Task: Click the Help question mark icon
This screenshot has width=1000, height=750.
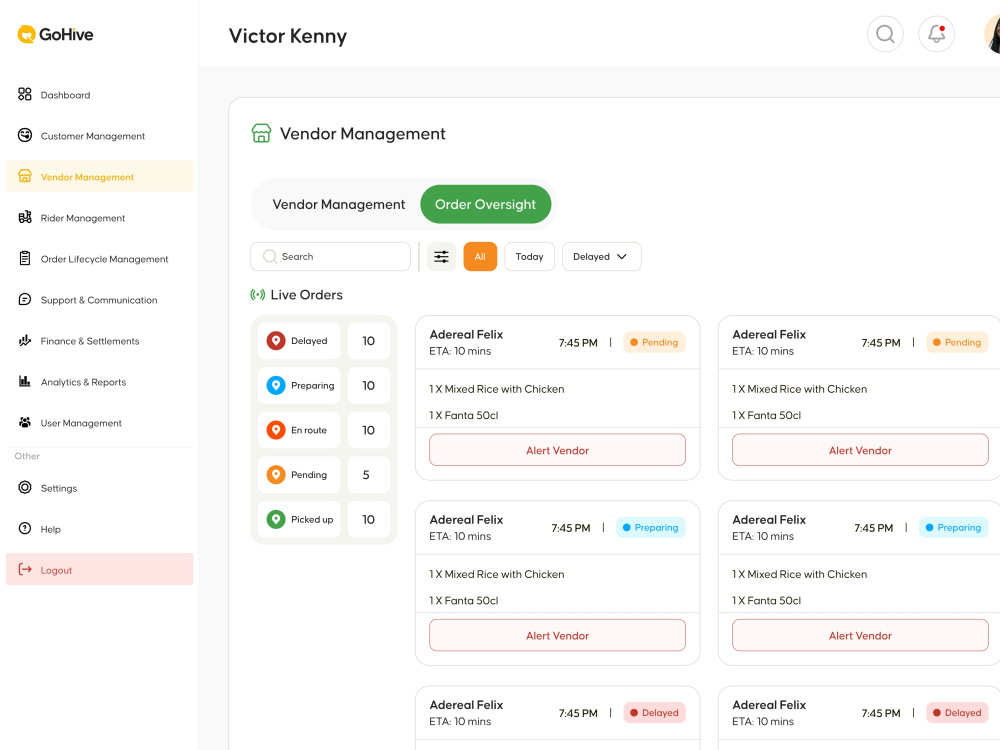Action: pyautogui.click(x=25, y=528)
